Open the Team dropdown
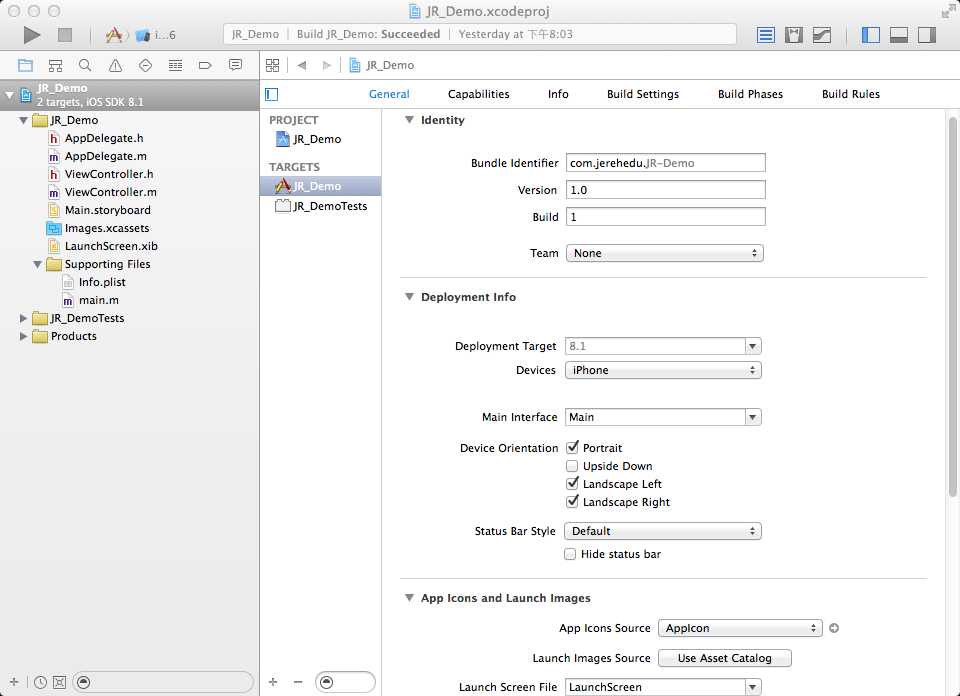 tap(664, 253)
